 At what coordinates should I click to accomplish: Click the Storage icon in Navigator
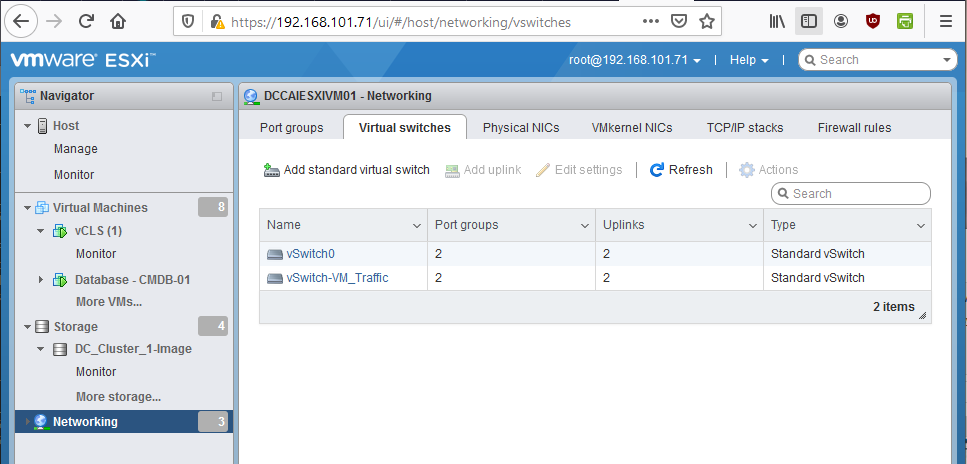click(43, 326)
